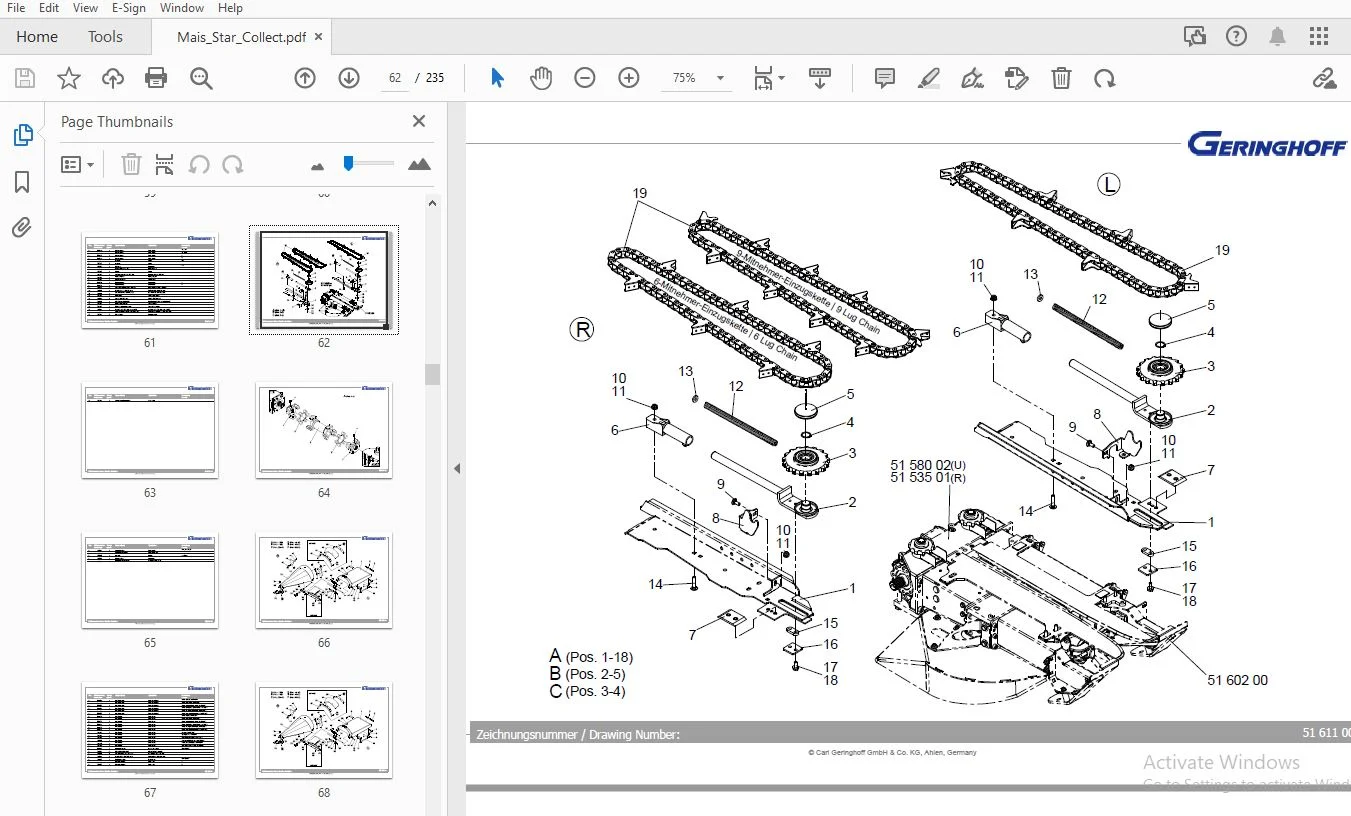This screenshot has height=816, width=1351.
Task: Select page 64 thumbnail
Action: (x=324, y=430)
